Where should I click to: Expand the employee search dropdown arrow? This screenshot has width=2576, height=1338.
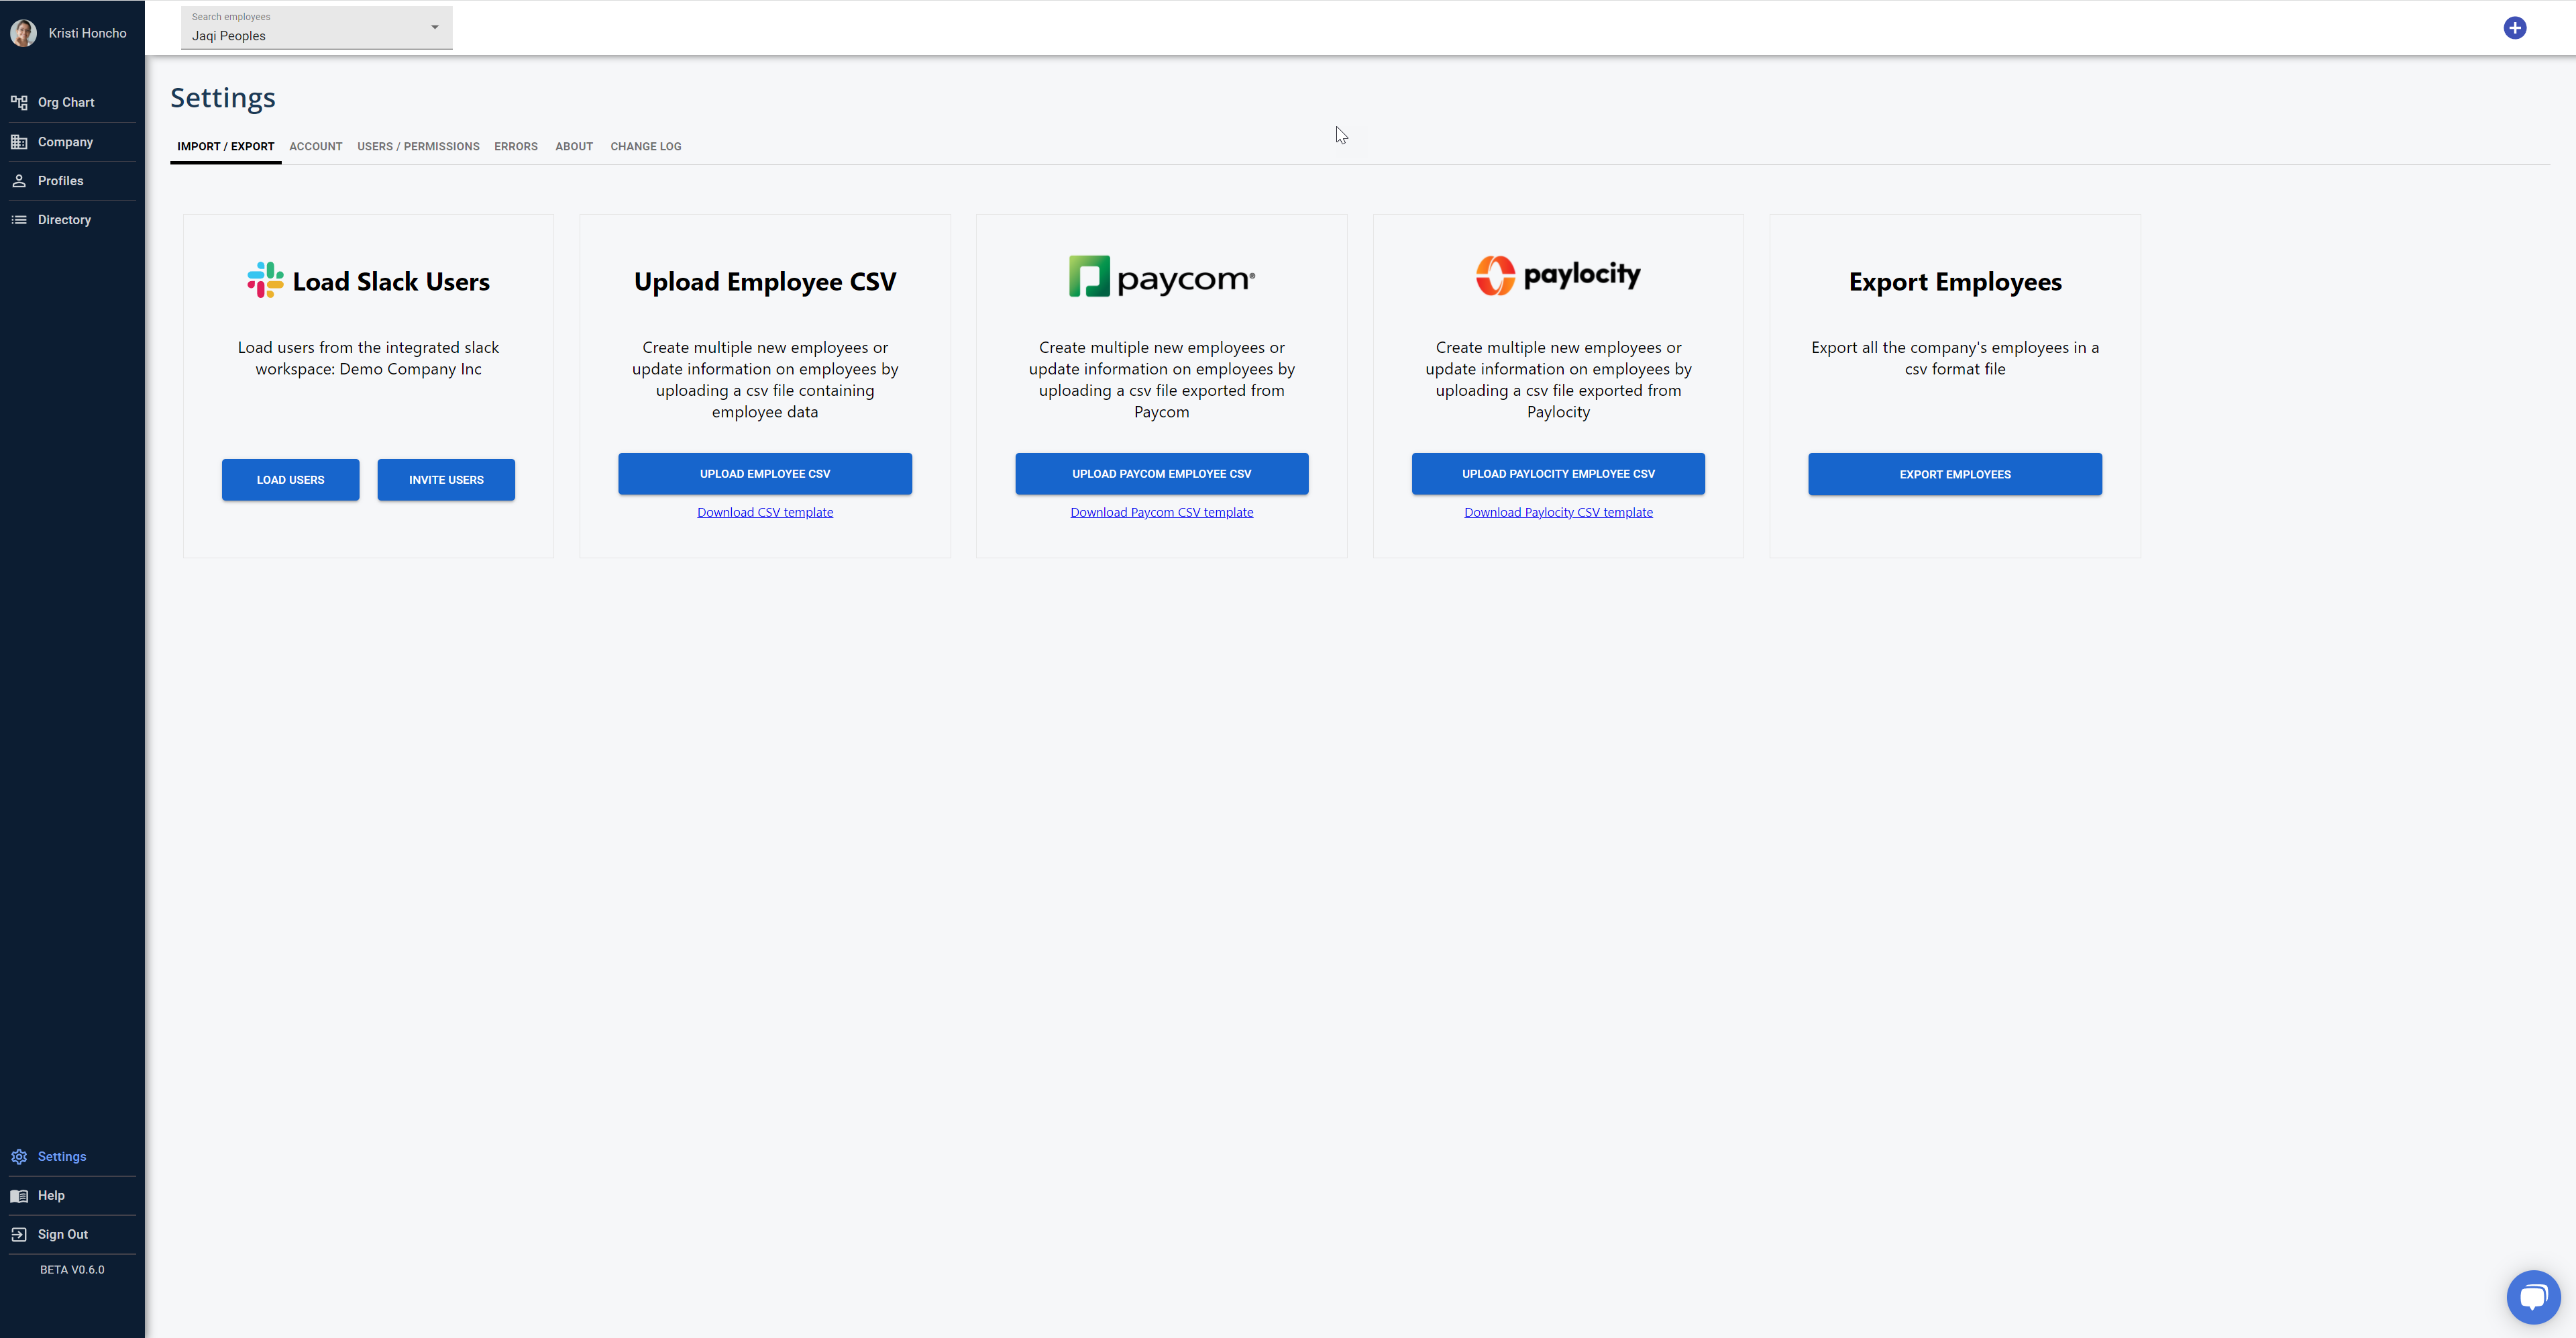[434, 27]
